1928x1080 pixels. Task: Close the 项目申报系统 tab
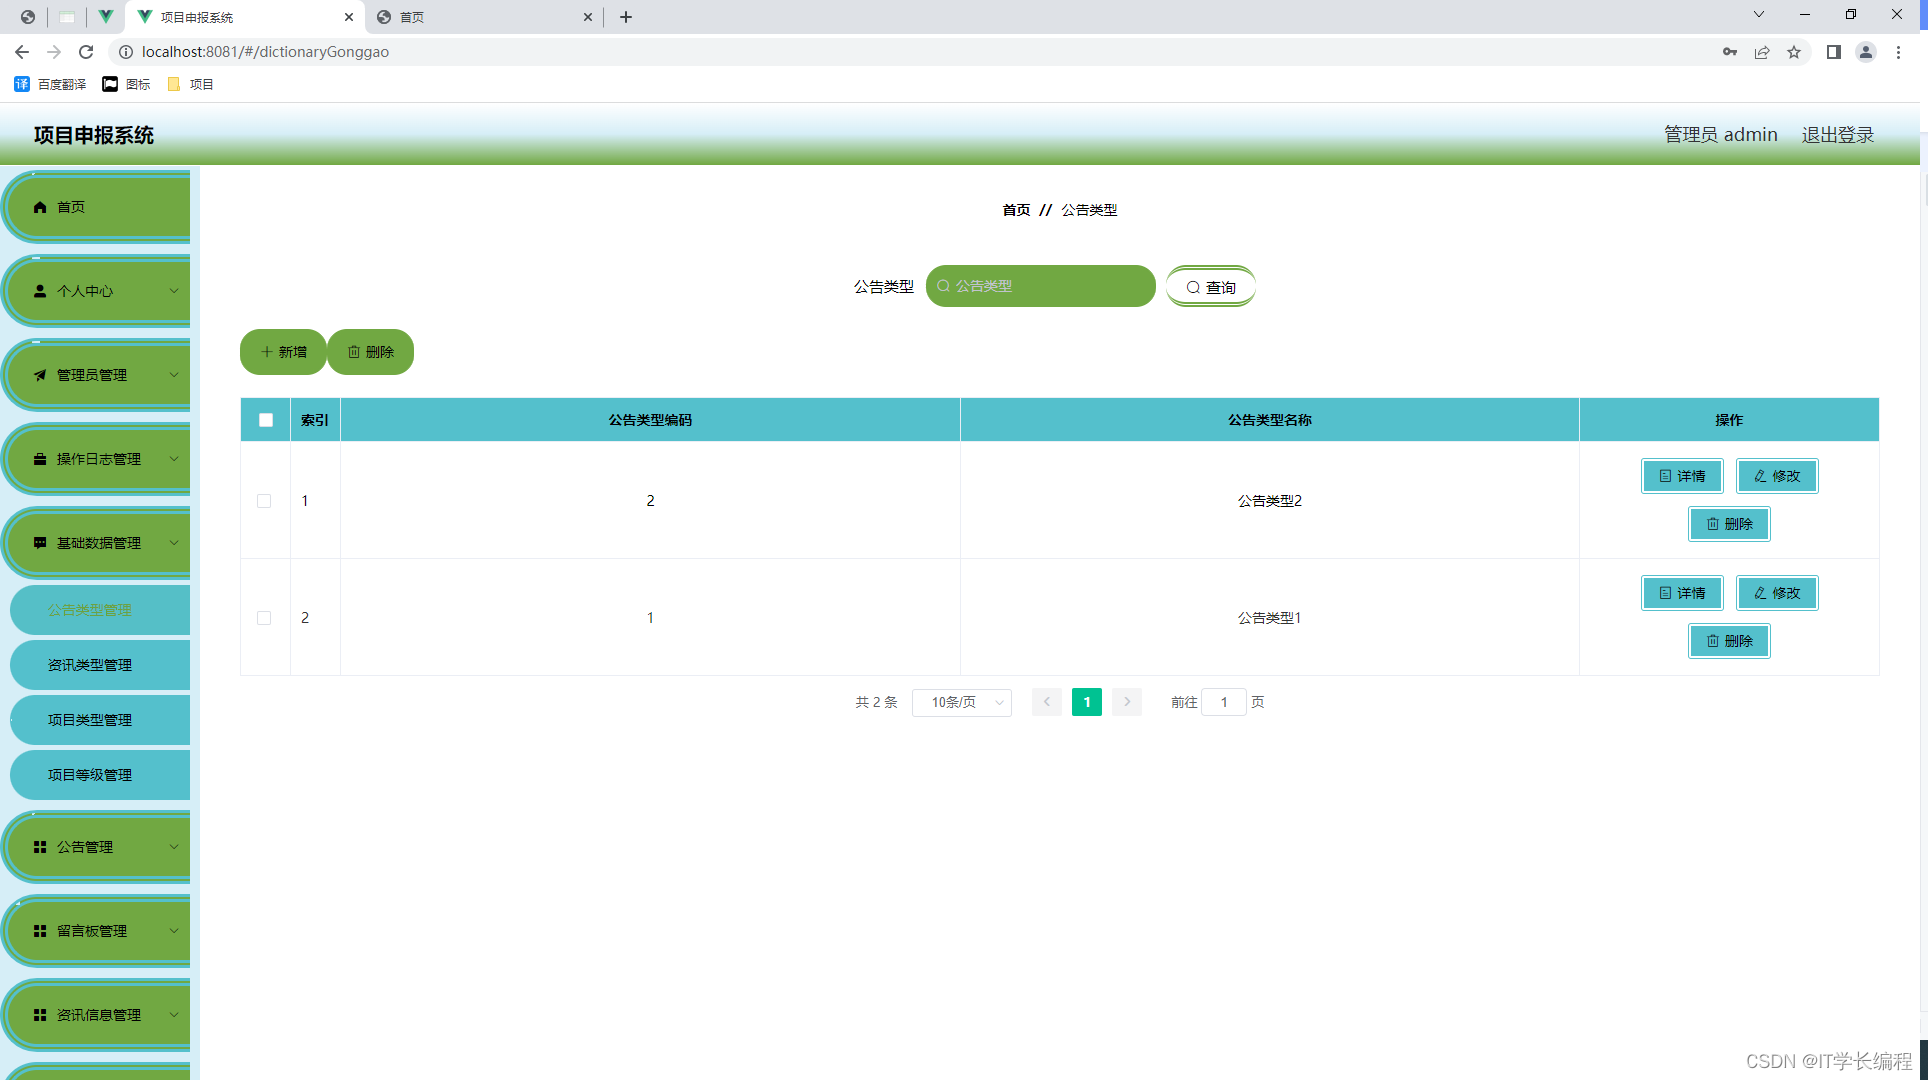[x=349, y=17]
